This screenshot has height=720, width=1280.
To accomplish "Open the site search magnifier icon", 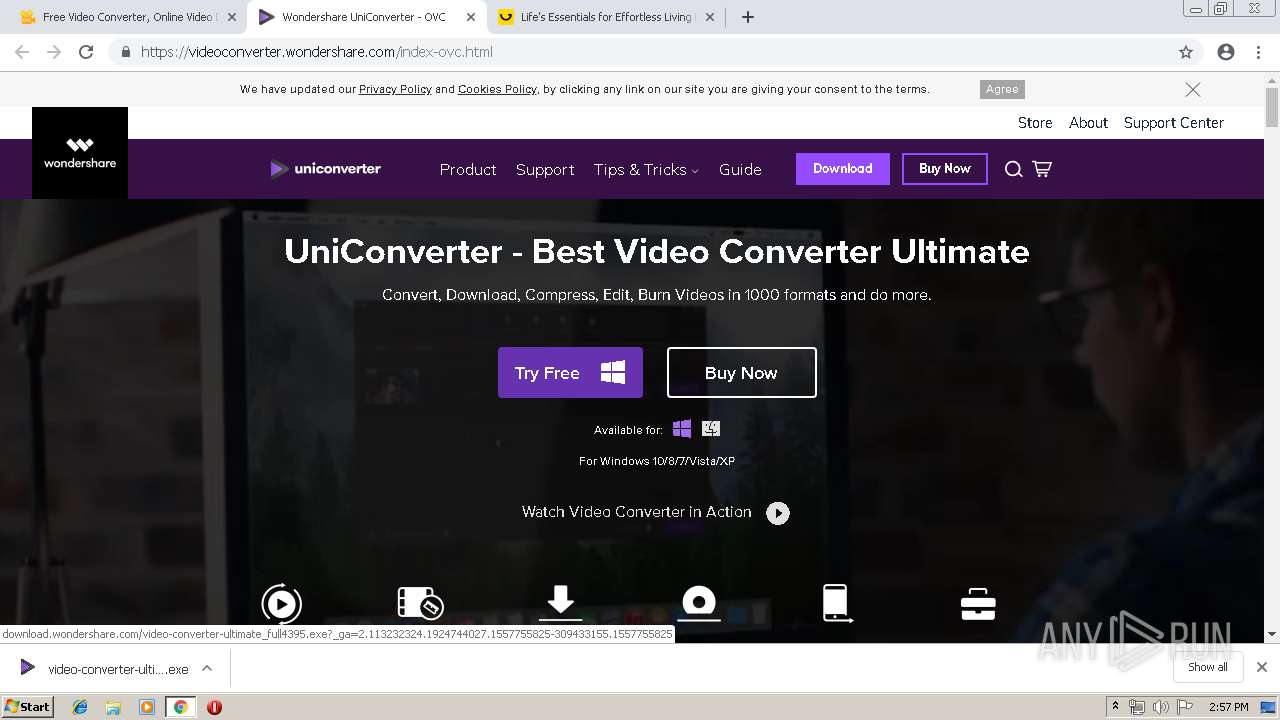I will tap(1013, 169).
